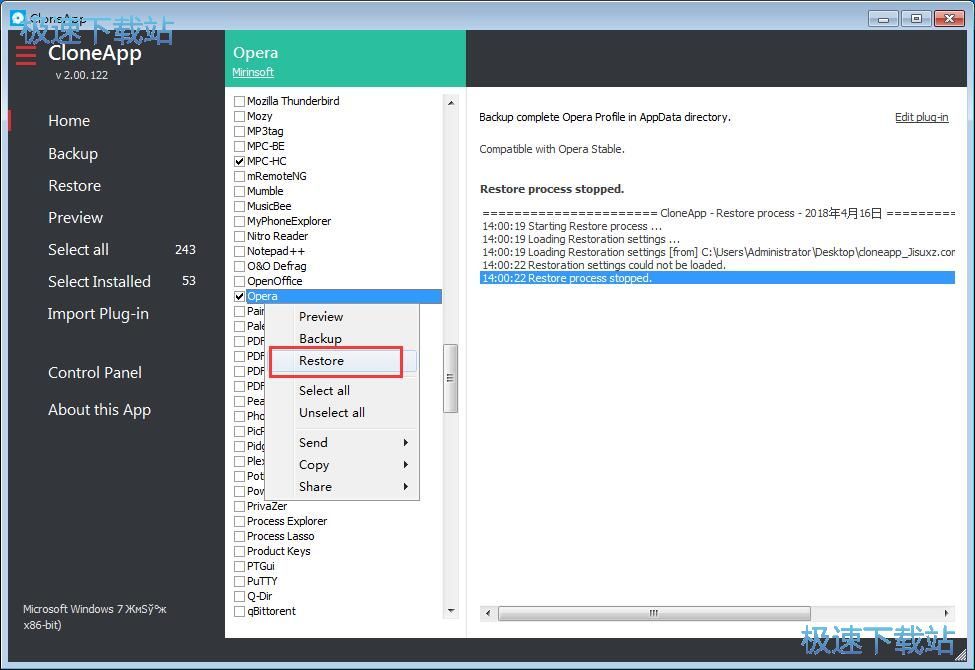
Task: Open Preview from the left sidebar
Action: point(75,218)
